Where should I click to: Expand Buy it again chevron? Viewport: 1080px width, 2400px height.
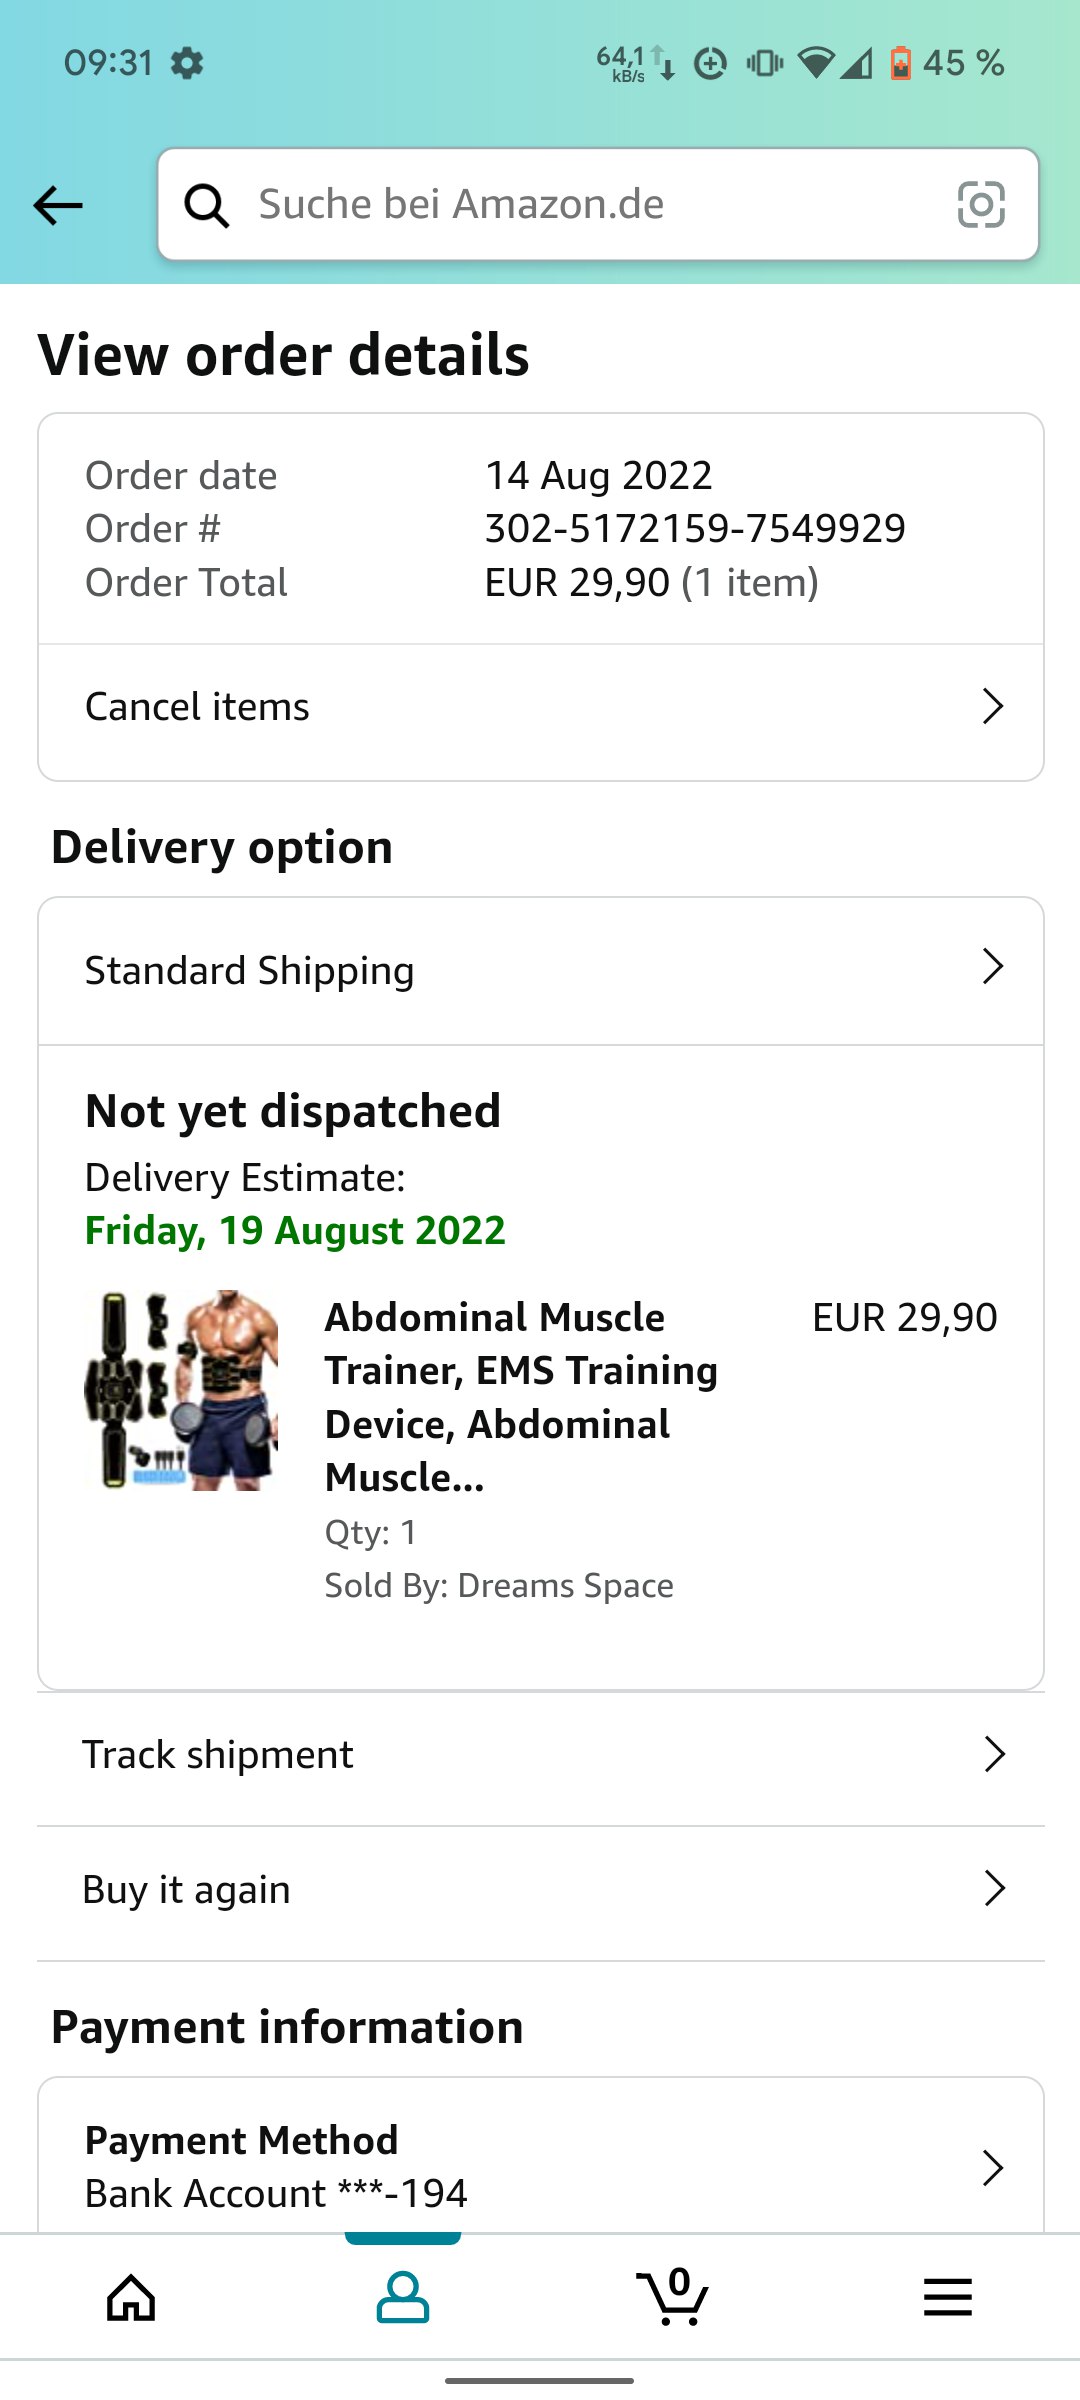tap(994, 1889)
